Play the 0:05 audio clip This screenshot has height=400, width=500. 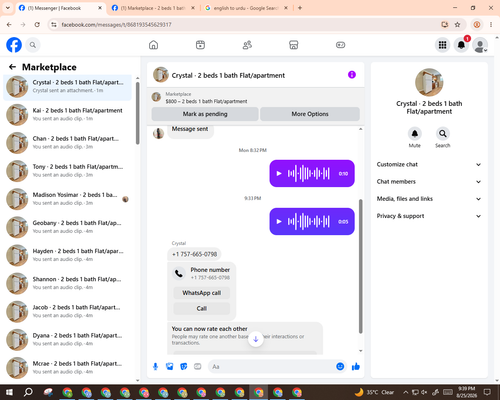coord(279,222)
